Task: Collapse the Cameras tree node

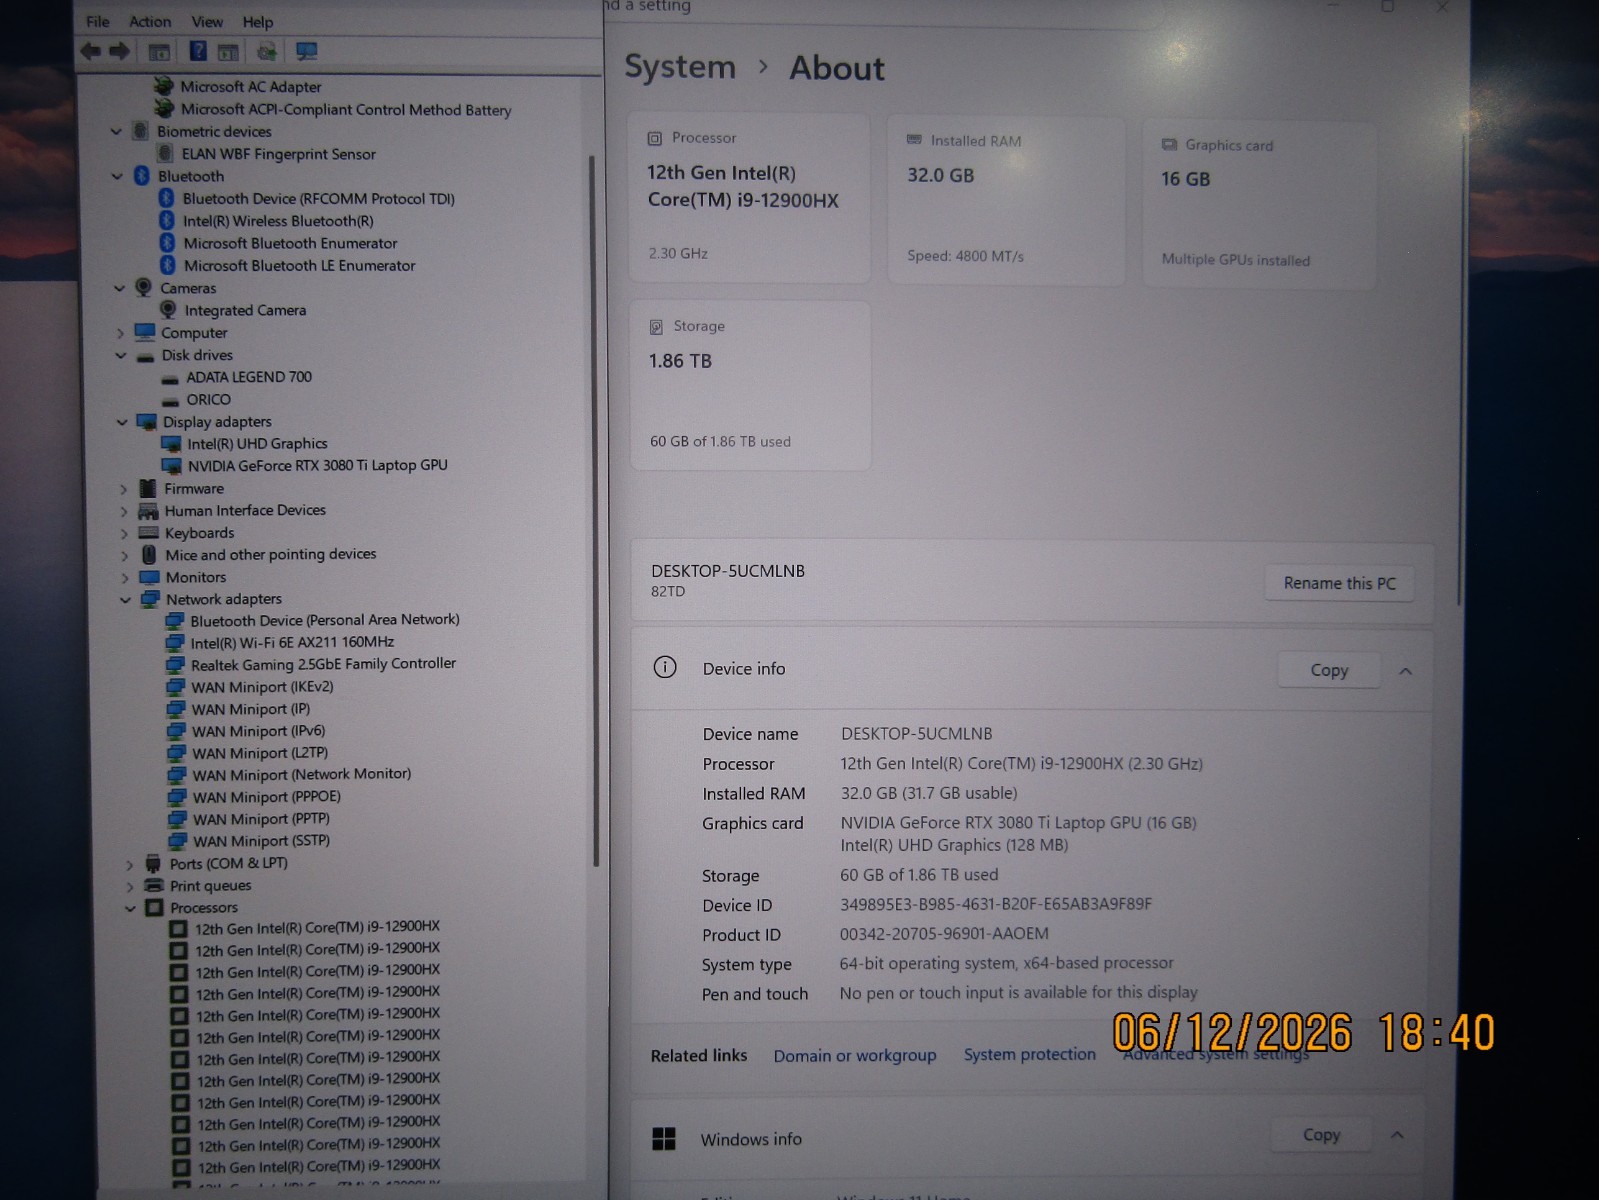Action: pyautogui.click(x=119, y=288)
